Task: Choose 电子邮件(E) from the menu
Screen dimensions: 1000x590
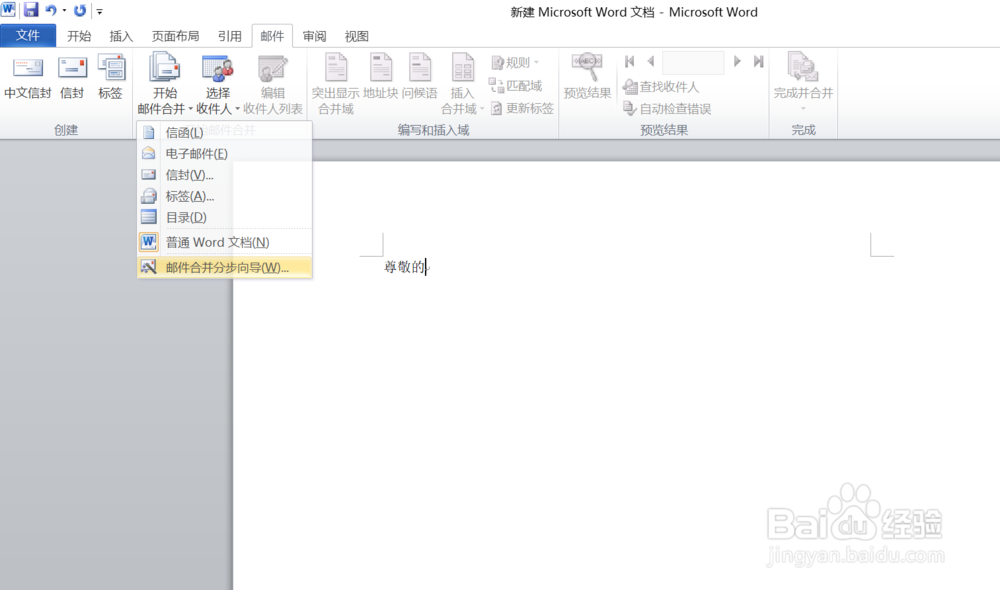Action: click(224, 154)
